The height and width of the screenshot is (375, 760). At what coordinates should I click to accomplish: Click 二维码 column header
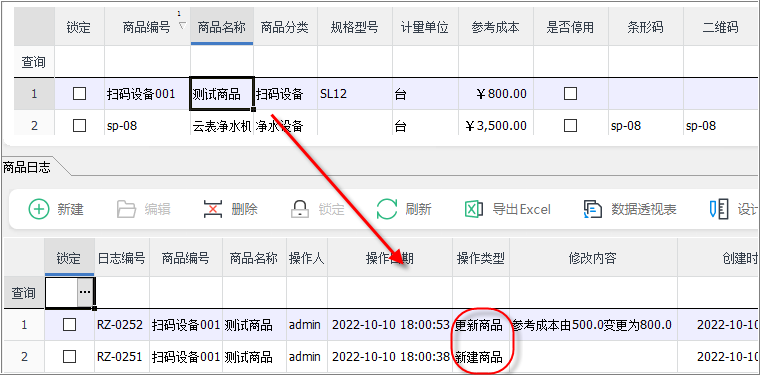pyautogui.click(x=720, y=27)
